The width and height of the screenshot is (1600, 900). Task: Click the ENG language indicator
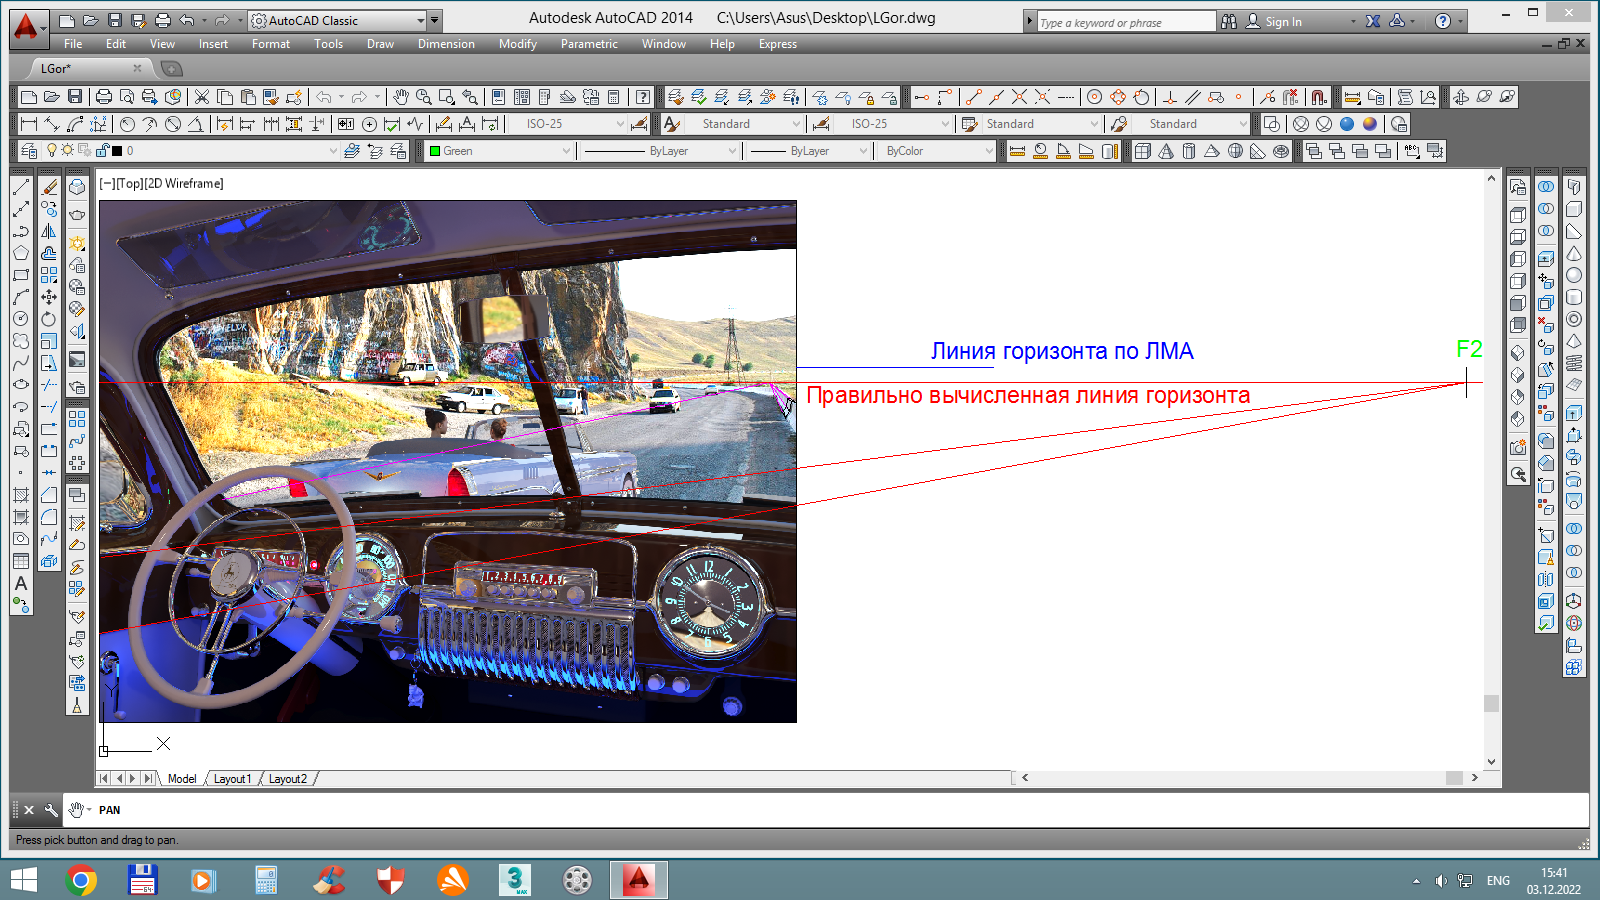click(1498, 881)
